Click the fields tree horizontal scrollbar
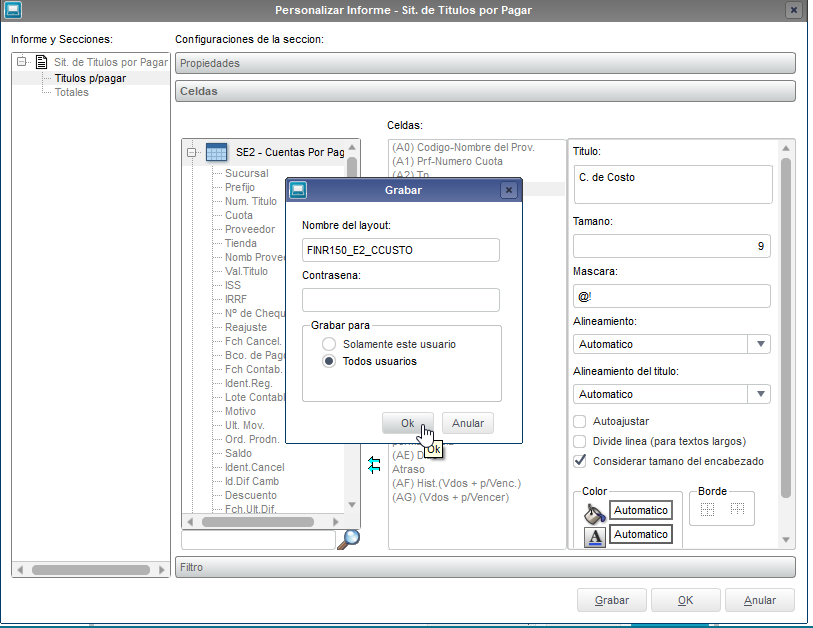This screenshot has height=628, width=813. coord(258,522)
